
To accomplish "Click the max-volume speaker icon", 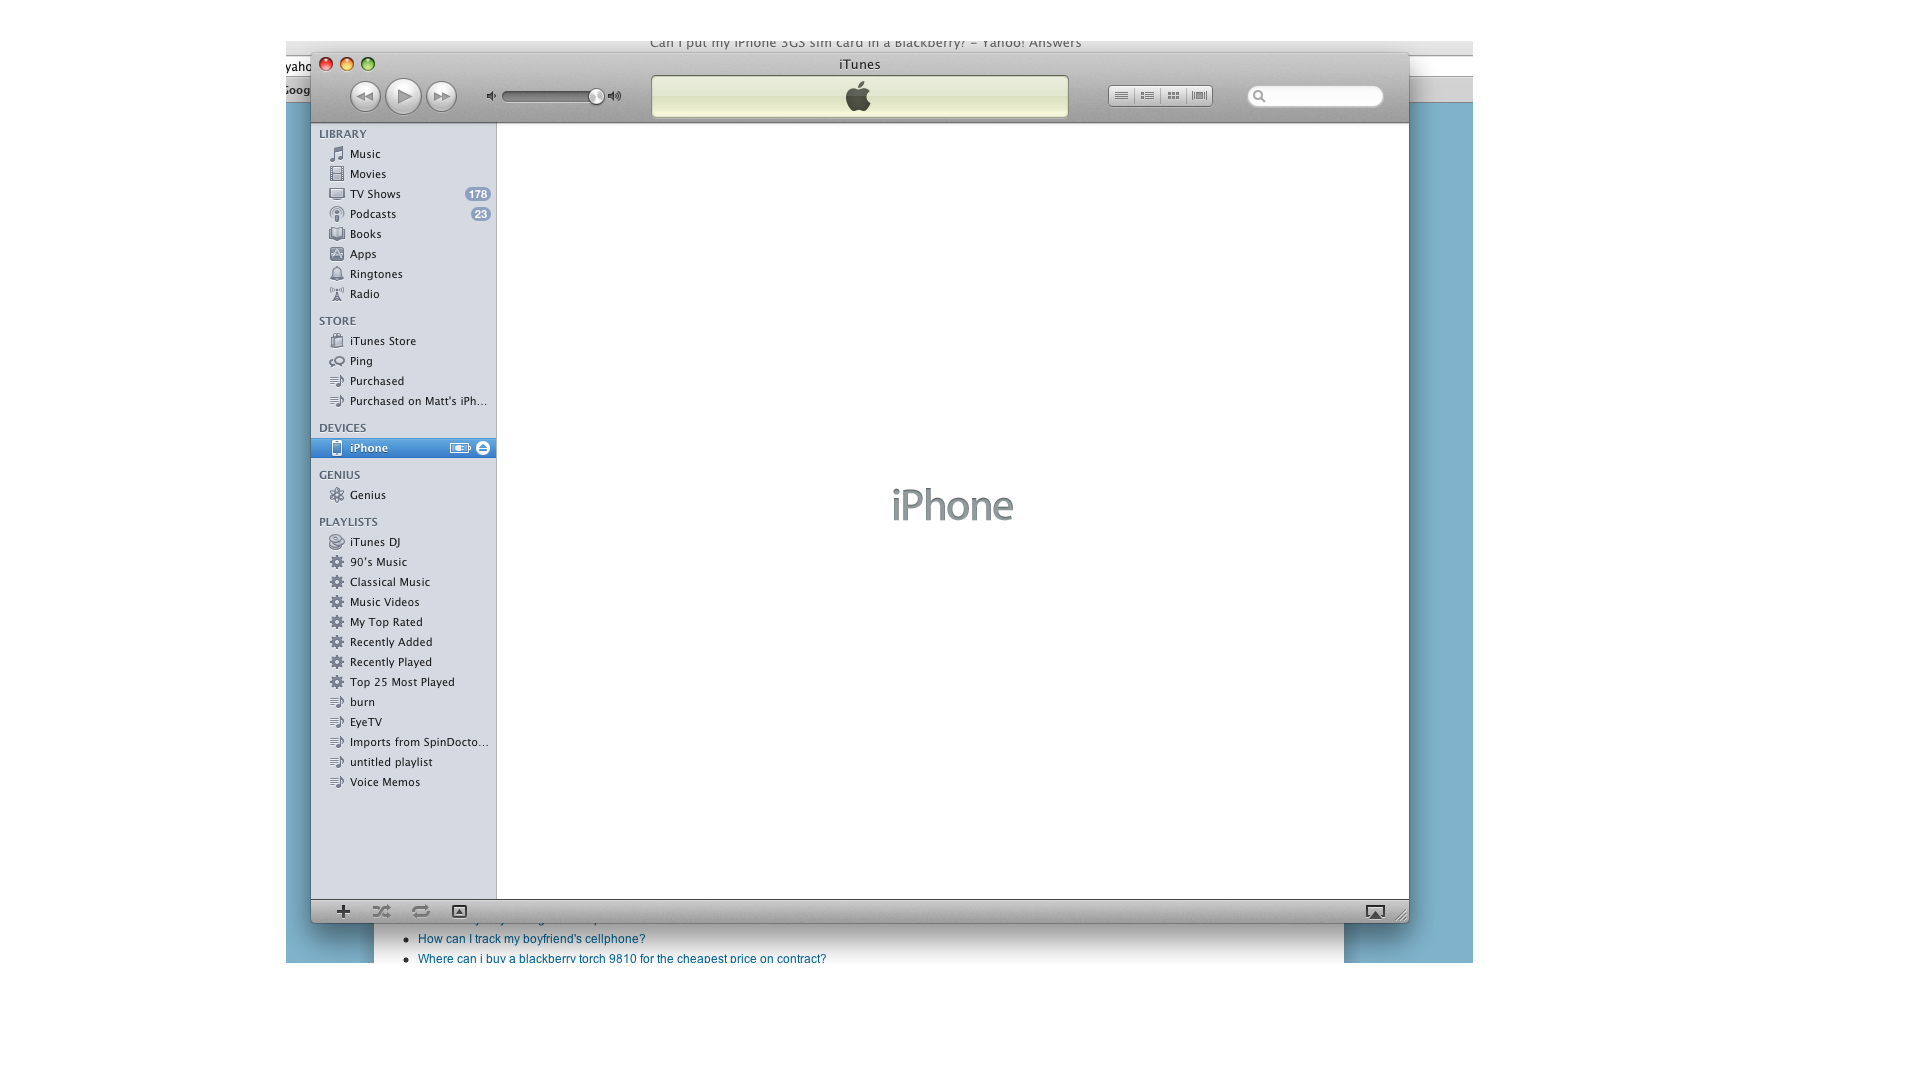I will 614,96.
